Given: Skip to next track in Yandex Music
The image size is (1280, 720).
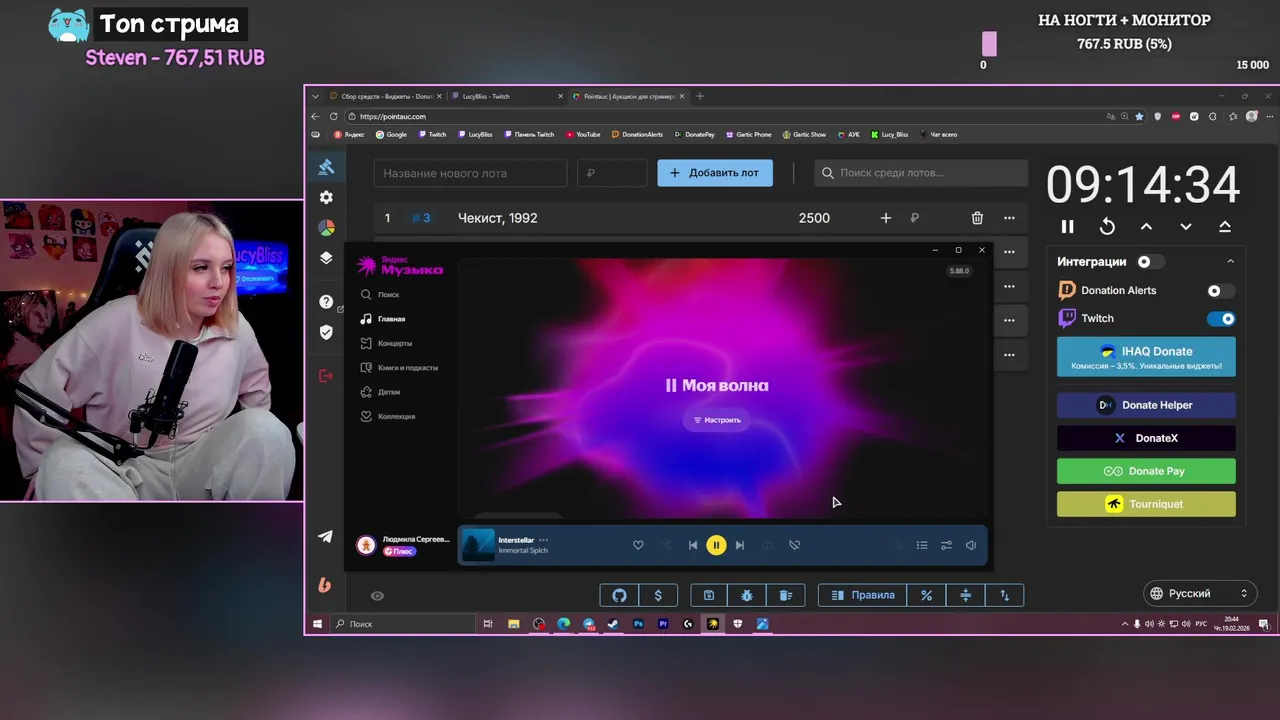Looking at the screenshot, I should (x=740, y=545).
